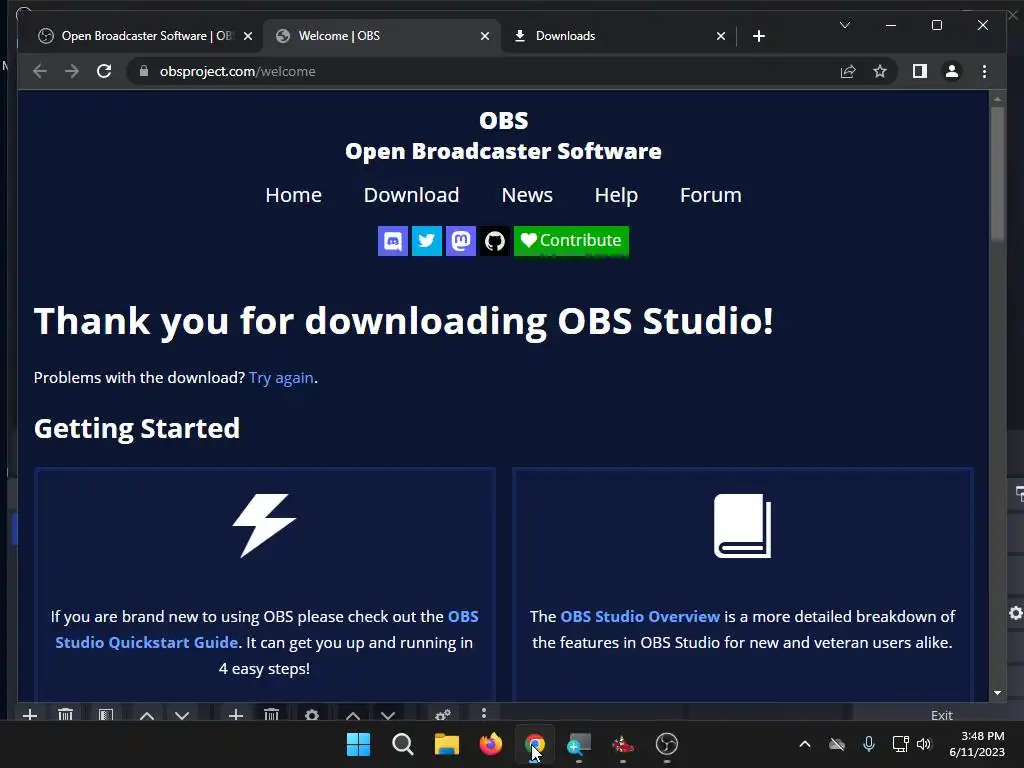Image resolution: width=1024 pixels, height=768 pixels.
Task: Open Windows taskbar search
Action: coord(402,744)
